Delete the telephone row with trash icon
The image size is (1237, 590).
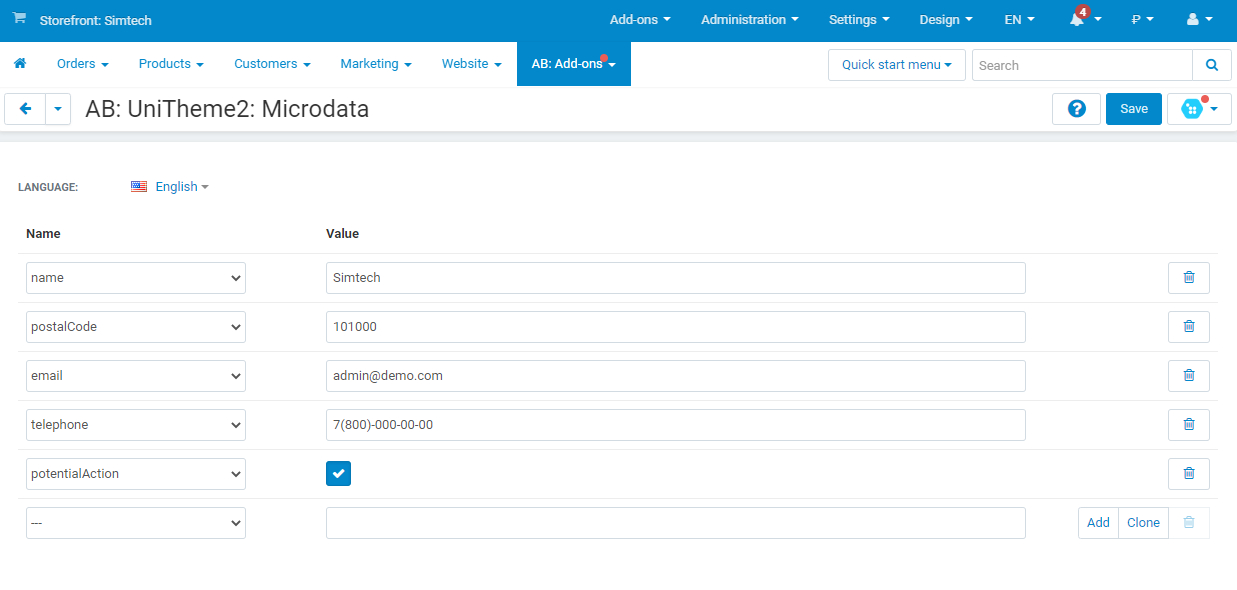(x=1188, y=425)
